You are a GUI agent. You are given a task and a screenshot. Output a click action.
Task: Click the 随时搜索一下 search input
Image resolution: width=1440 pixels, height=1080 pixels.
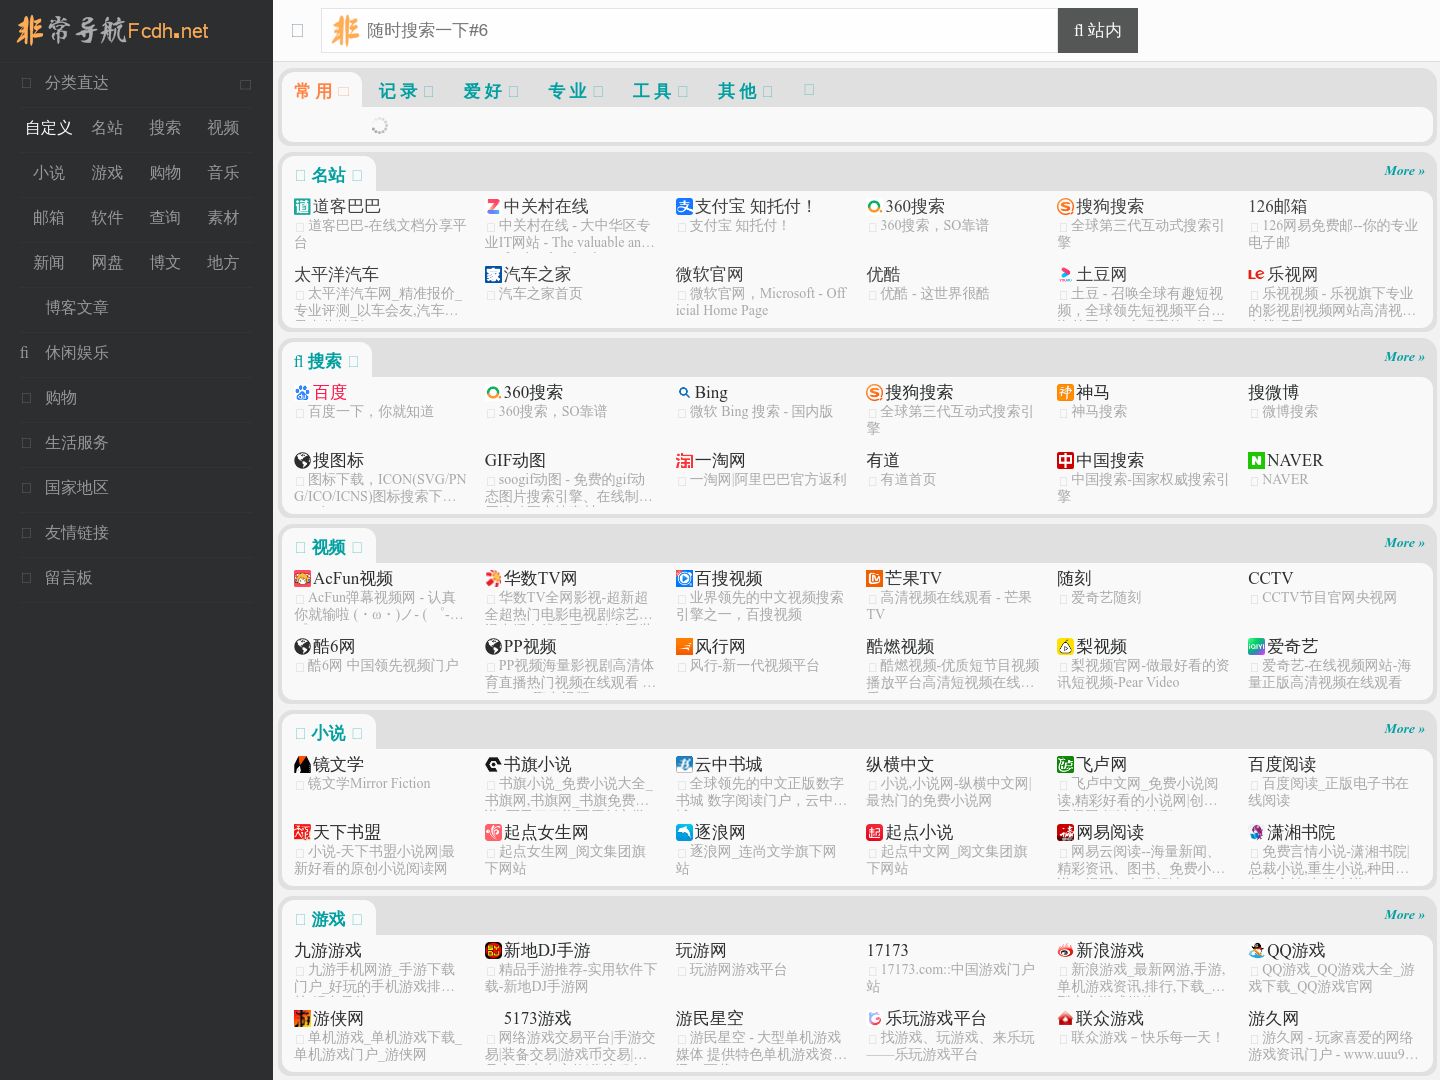coord(689,31)
